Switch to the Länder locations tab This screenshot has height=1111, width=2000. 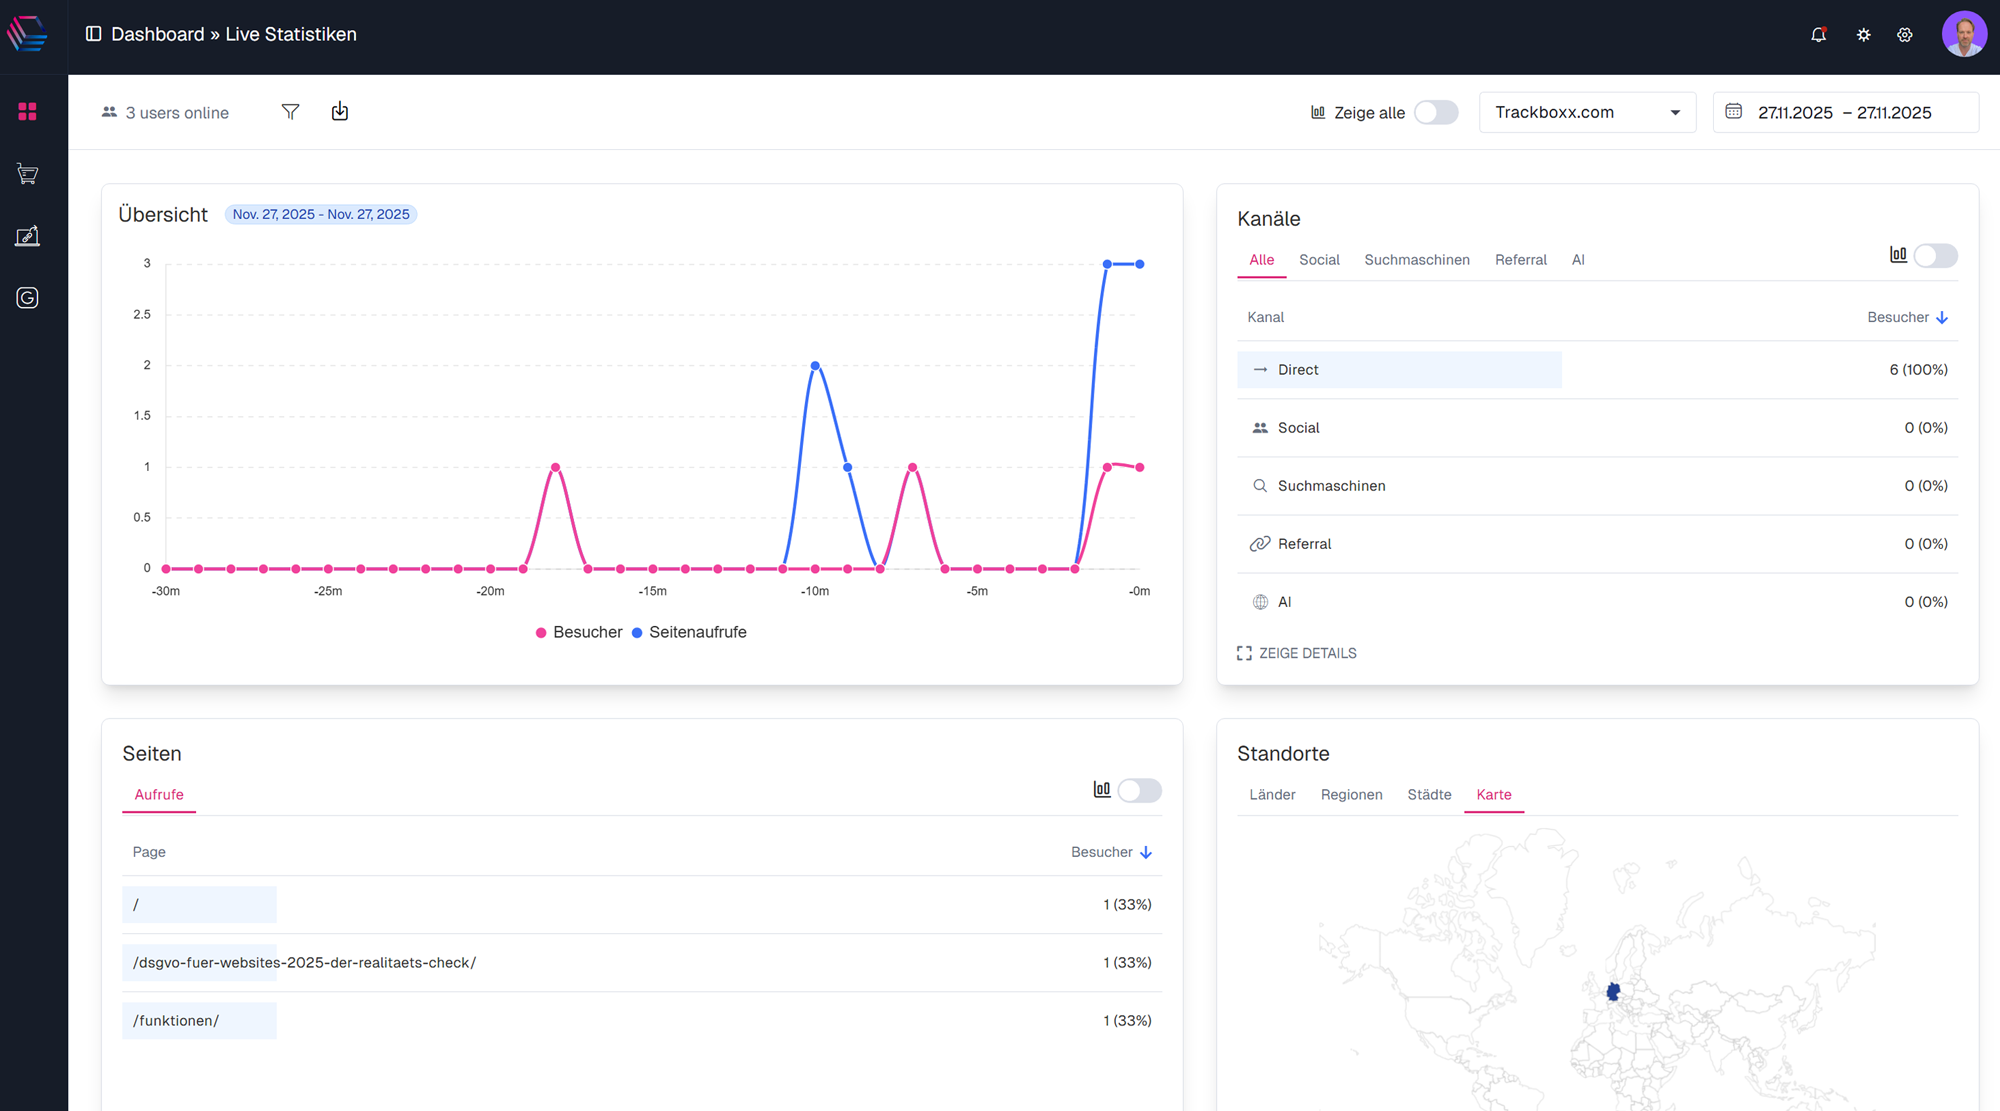[1272, 795]
